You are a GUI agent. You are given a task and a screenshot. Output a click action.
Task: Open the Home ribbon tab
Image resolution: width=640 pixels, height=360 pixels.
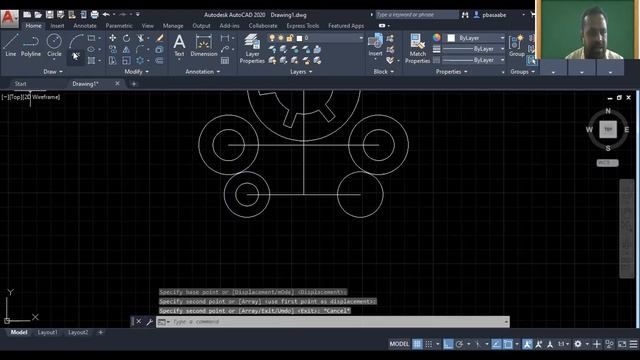pyautogui.click(x=33, y=26)
